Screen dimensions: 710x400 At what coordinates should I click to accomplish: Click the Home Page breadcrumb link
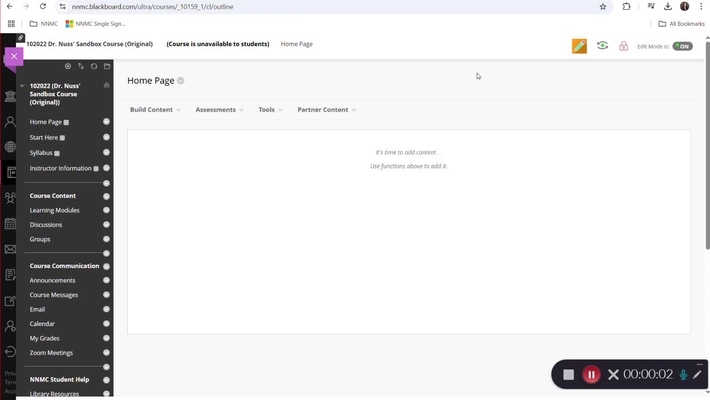click(297, 44)
